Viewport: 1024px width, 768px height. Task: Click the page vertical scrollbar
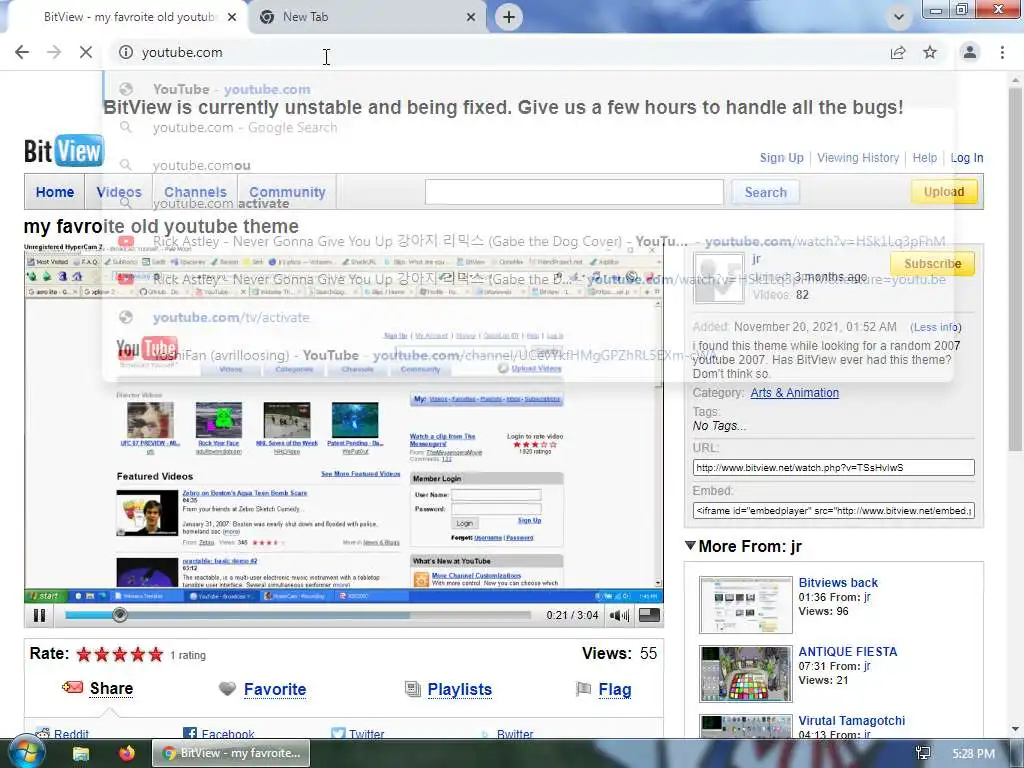[x=1015, y=270]
